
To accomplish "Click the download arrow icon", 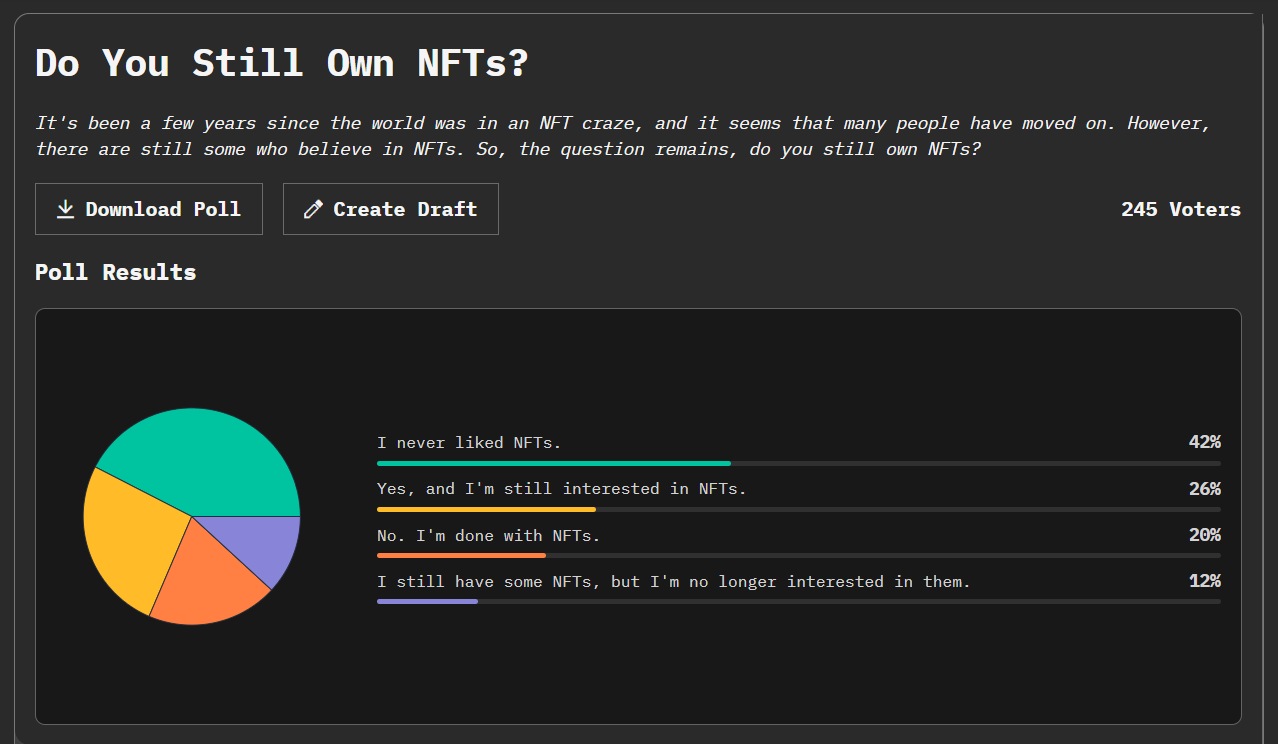I will point(65,208).
